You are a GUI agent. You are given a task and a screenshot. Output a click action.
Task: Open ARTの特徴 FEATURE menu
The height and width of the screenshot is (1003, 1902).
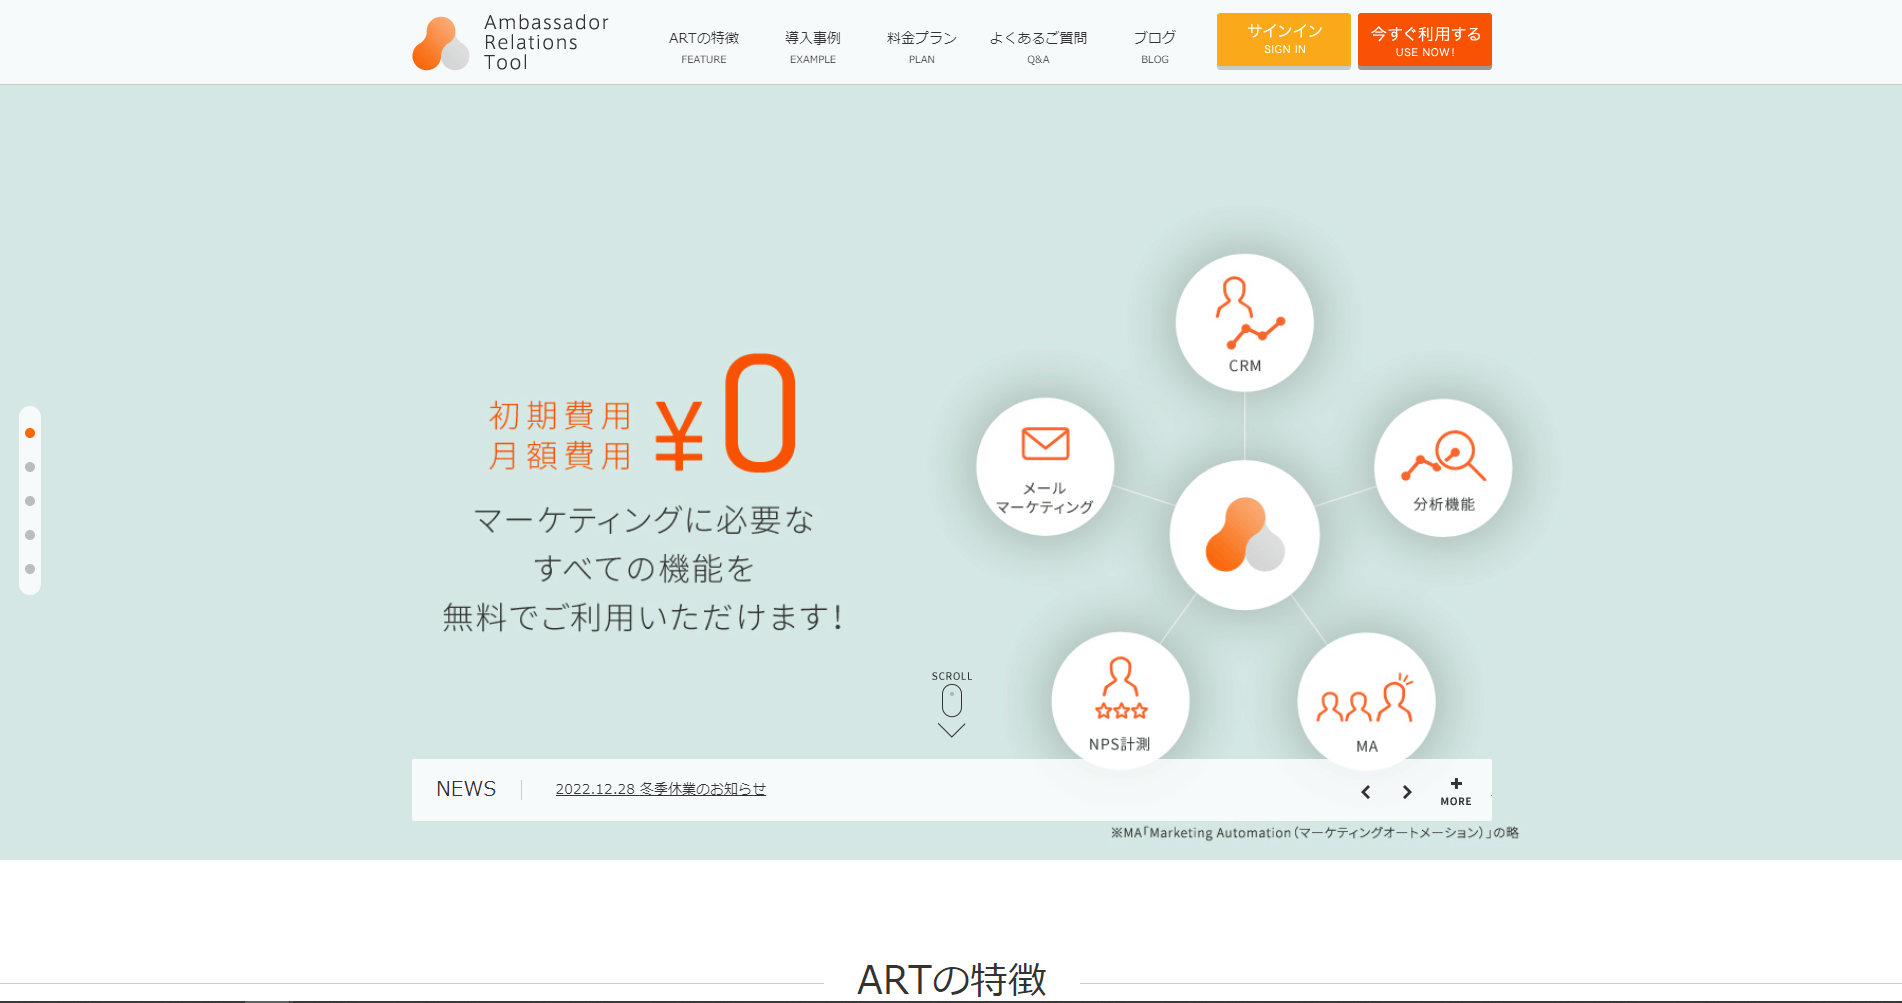704,46
